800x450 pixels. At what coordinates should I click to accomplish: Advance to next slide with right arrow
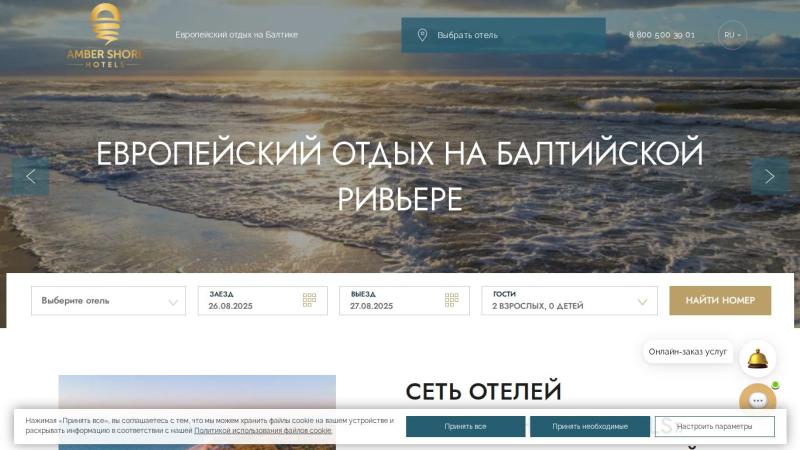pyautogui.click(x=769, y=176)
